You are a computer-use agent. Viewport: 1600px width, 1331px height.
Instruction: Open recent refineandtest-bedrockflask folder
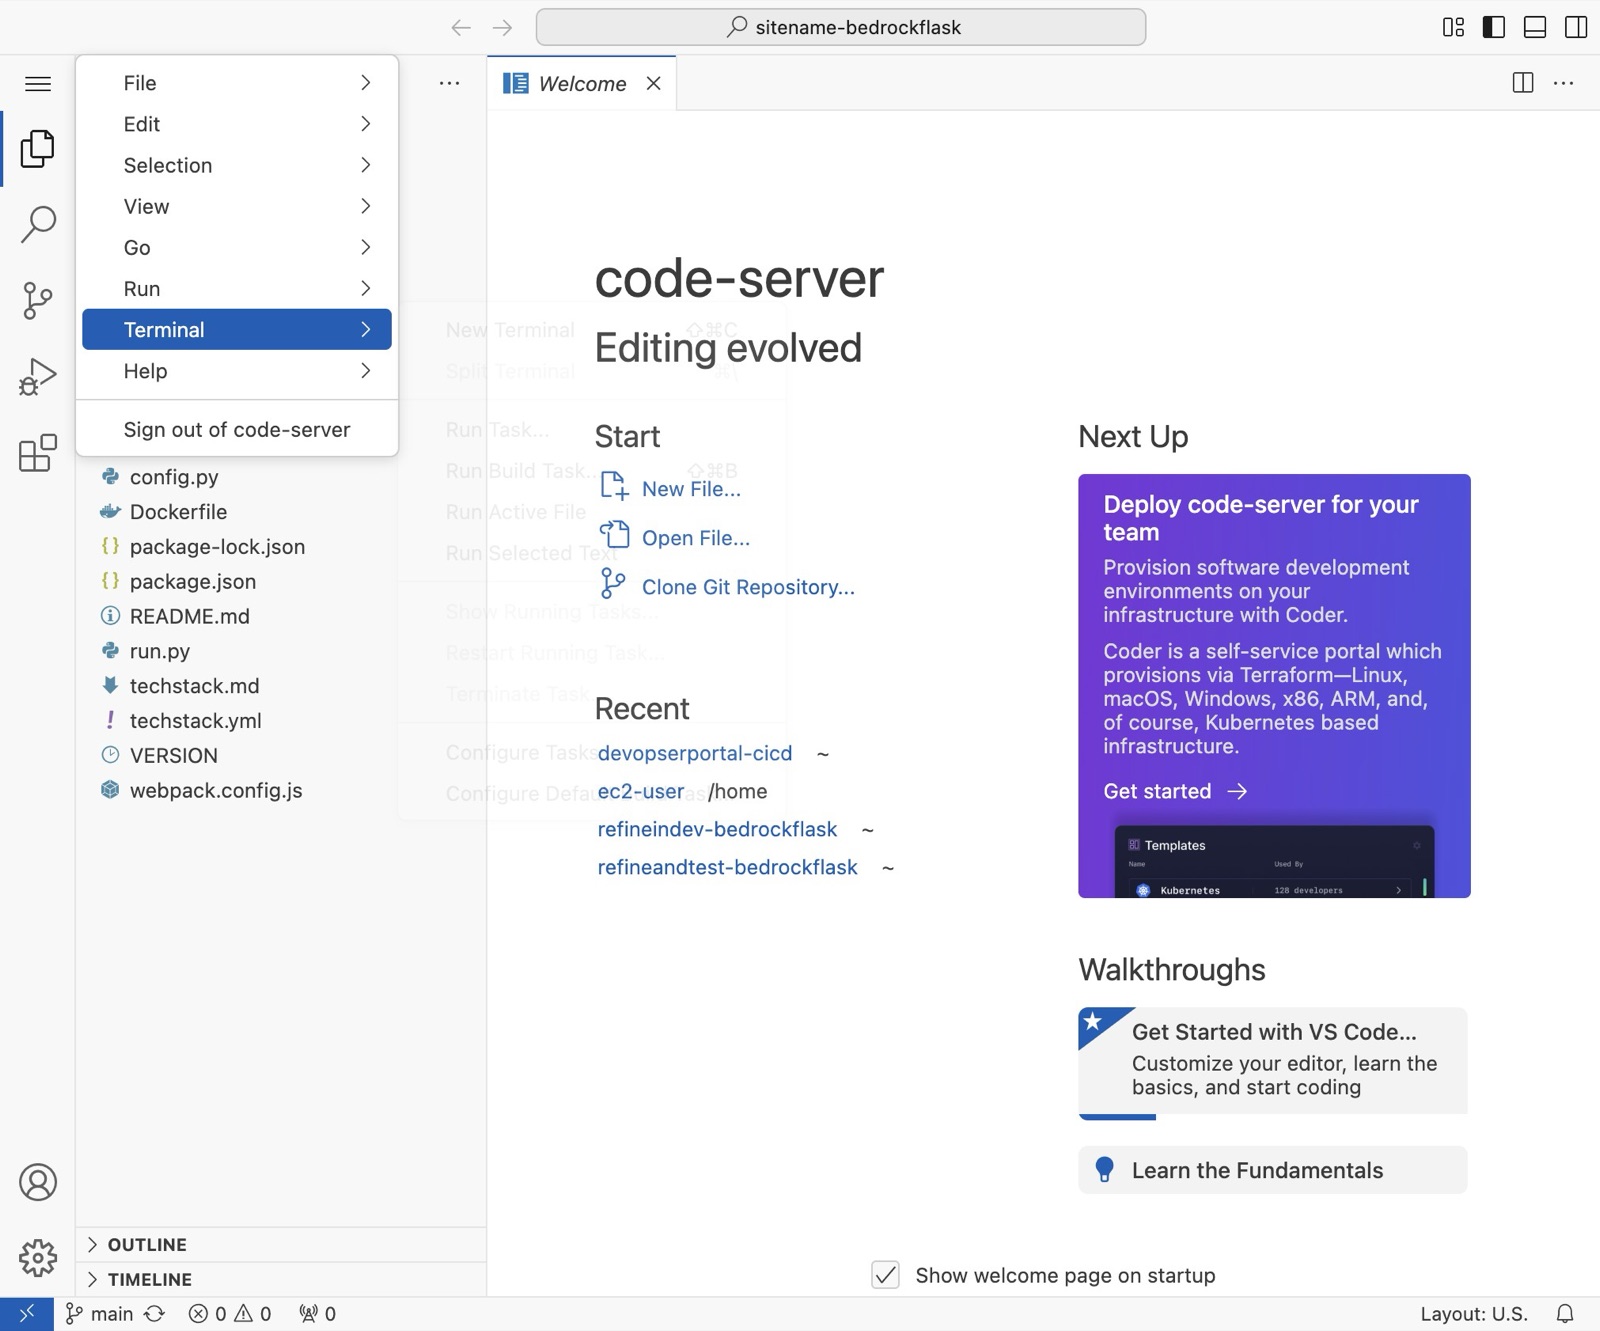click(x=727, y=867)
